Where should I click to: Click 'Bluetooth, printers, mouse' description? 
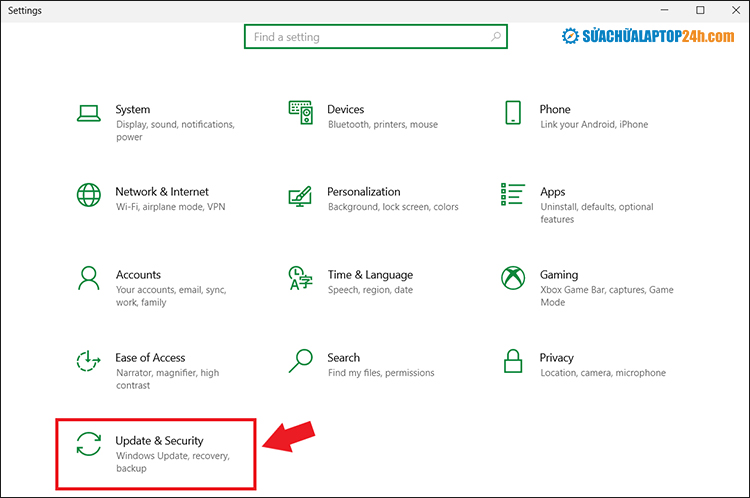pos(383,124)
